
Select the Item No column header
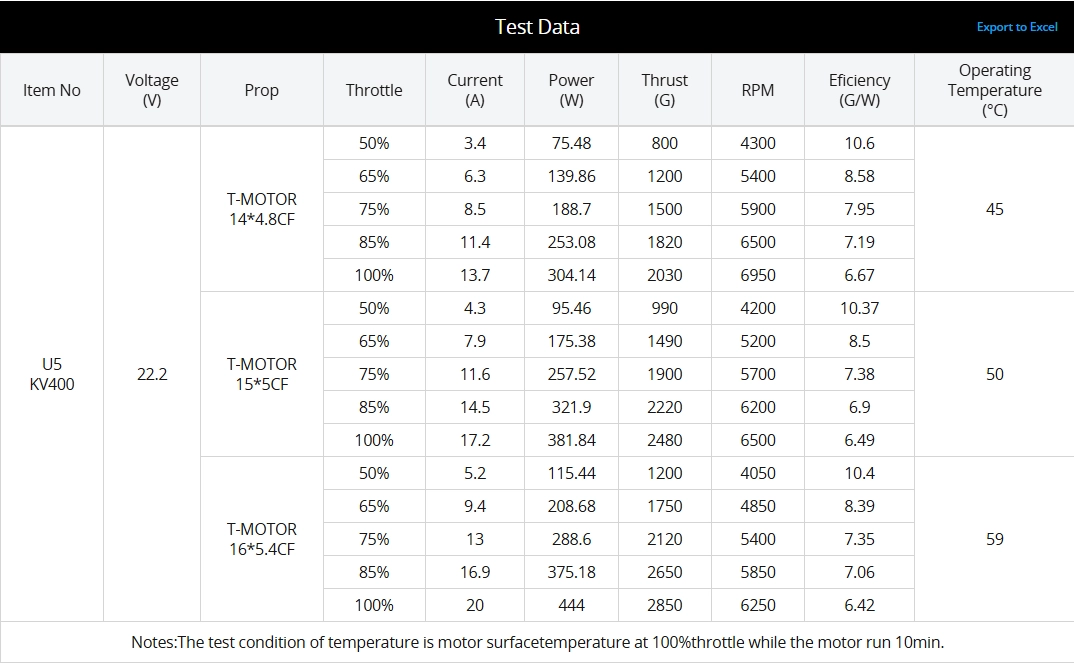[52, 90]
